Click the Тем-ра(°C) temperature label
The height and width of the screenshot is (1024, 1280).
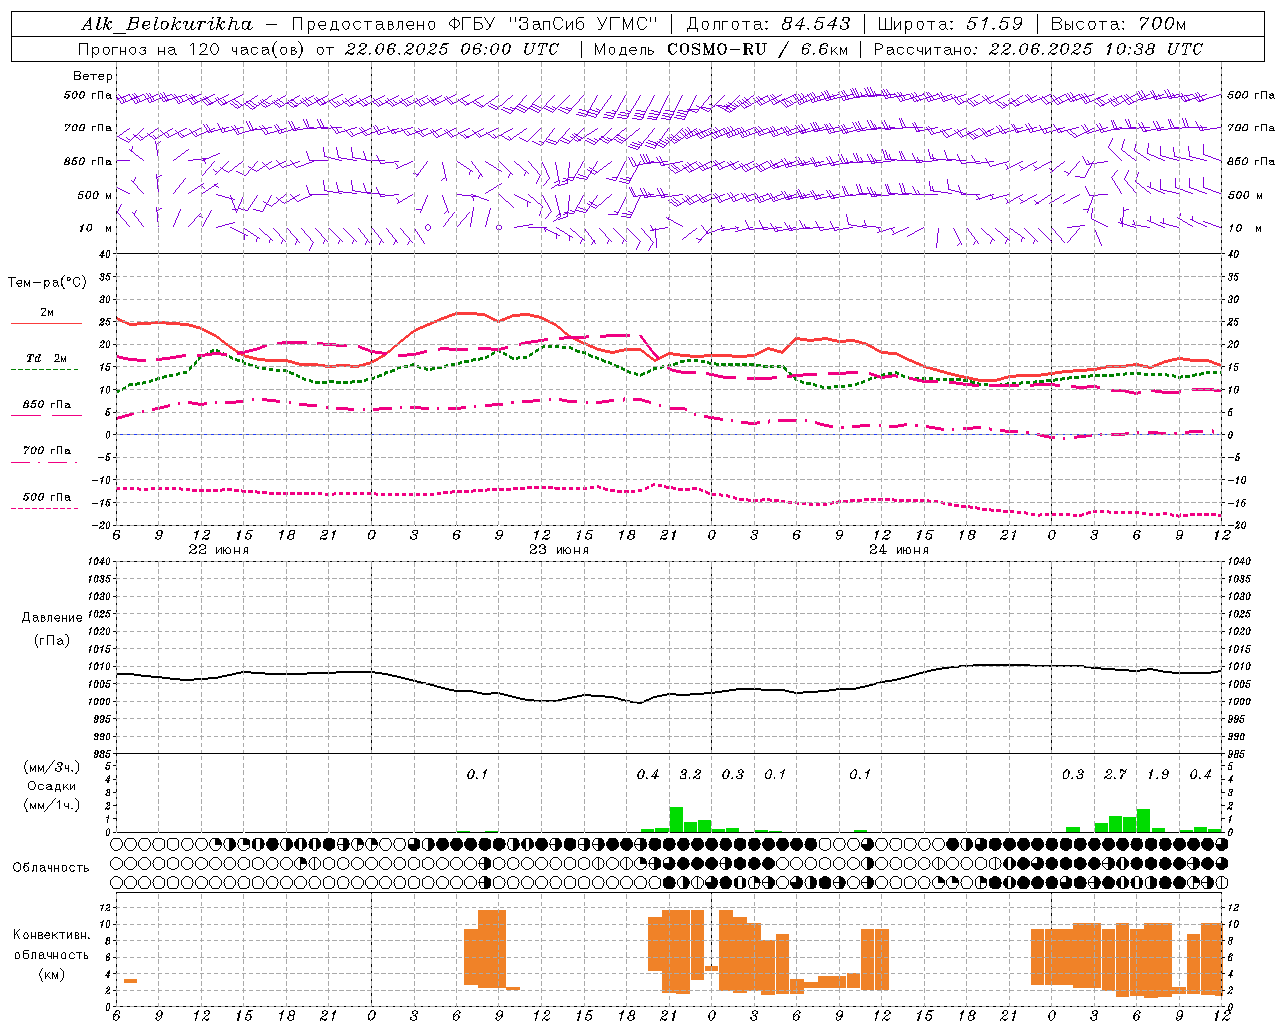(x=47, y=283)
